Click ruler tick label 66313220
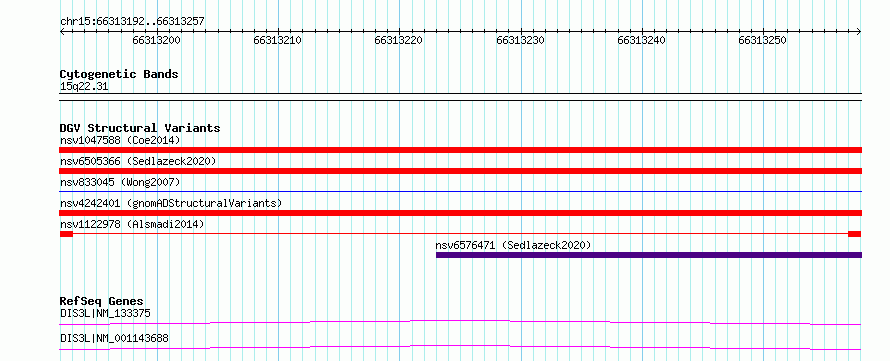The image size is (890, 361). (399, 41)
